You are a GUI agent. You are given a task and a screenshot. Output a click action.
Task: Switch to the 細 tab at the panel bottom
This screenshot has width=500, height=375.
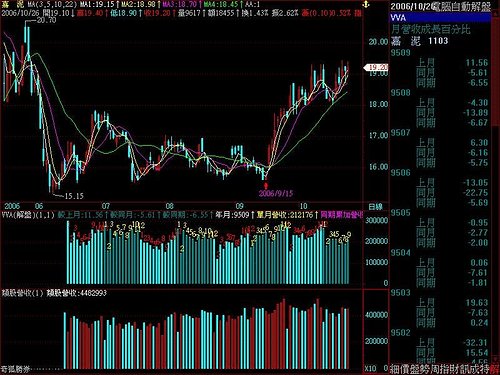pos(395,369)
